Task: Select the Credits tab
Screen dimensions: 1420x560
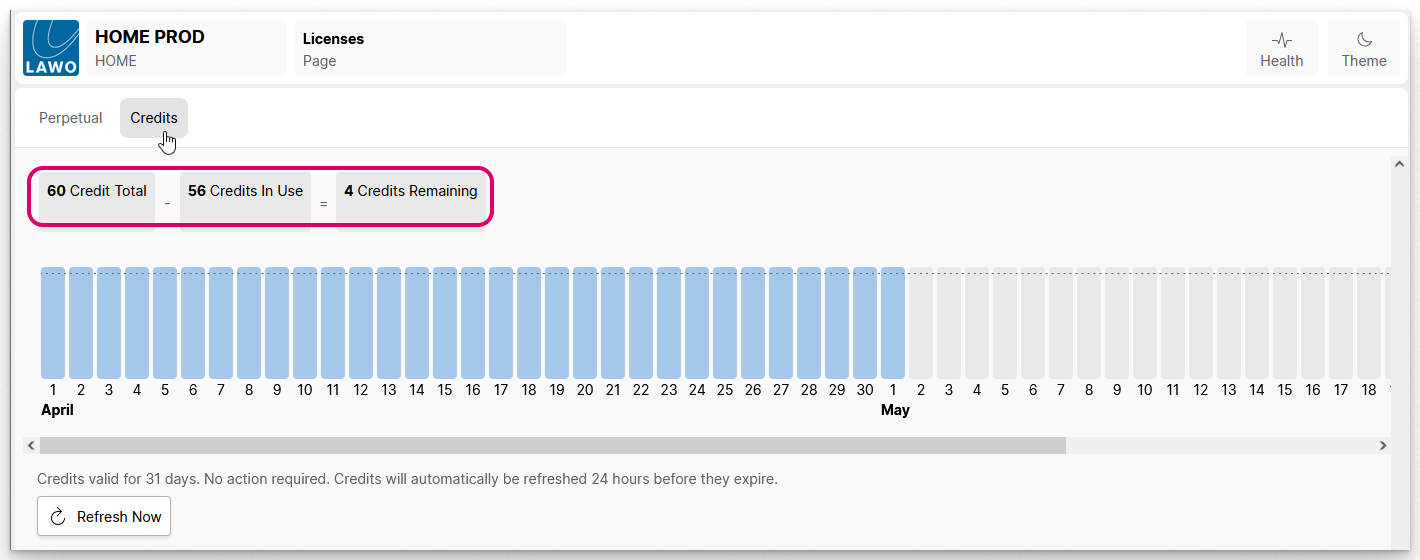Action: tap(154, 118)
